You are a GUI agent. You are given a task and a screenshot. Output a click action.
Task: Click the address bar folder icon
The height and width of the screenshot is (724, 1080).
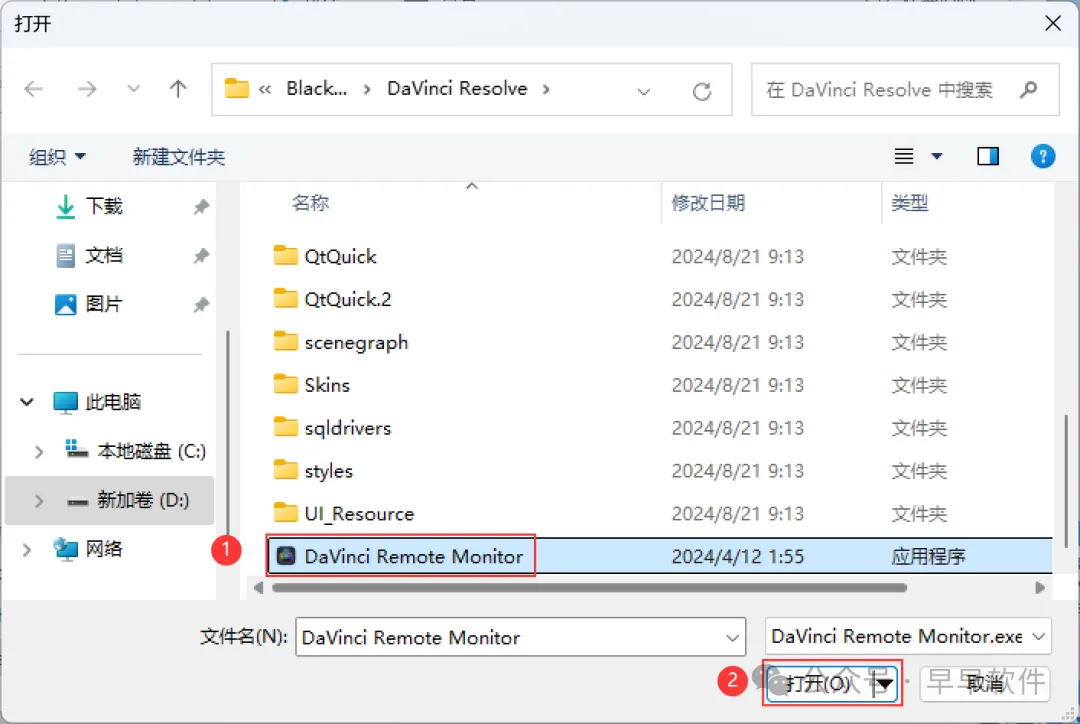[236, 88]
